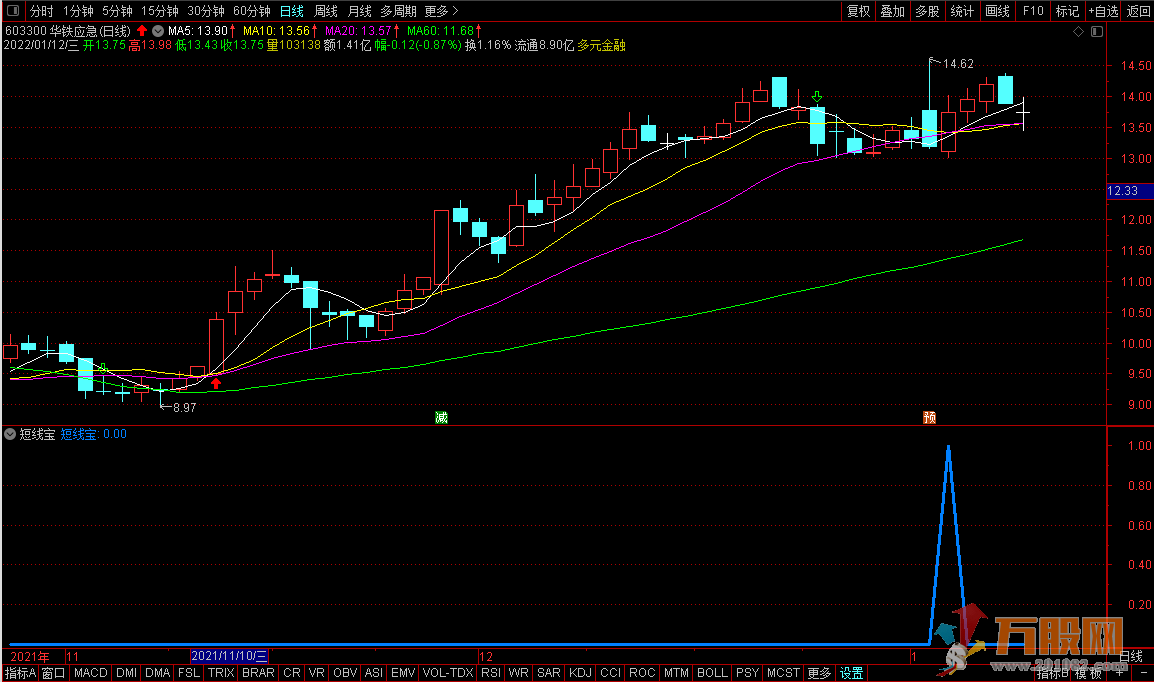Add stock with +自选

(x=1103, y=11)
